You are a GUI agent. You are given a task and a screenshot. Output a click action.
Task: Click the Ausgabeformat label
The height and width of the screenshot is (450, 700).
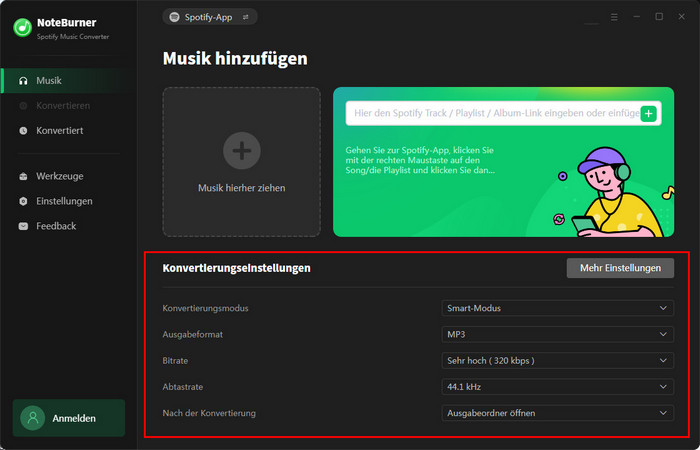coord(192,334)
